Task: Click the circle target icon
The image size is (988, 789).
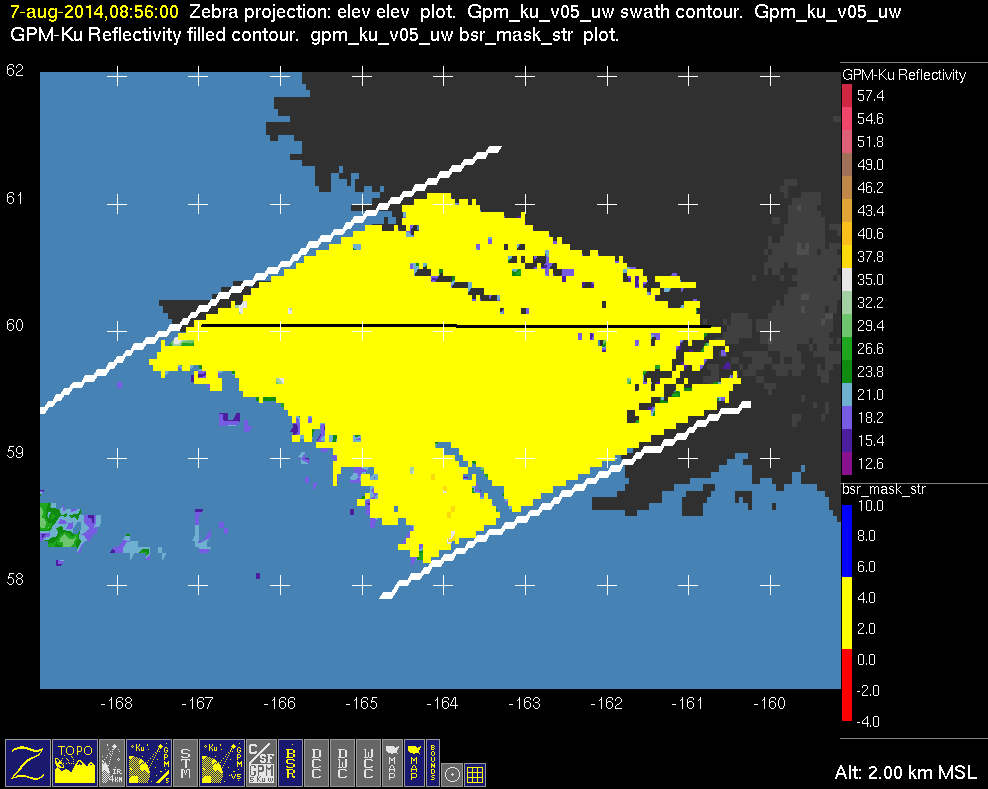Action: click(x=452, y=773)
